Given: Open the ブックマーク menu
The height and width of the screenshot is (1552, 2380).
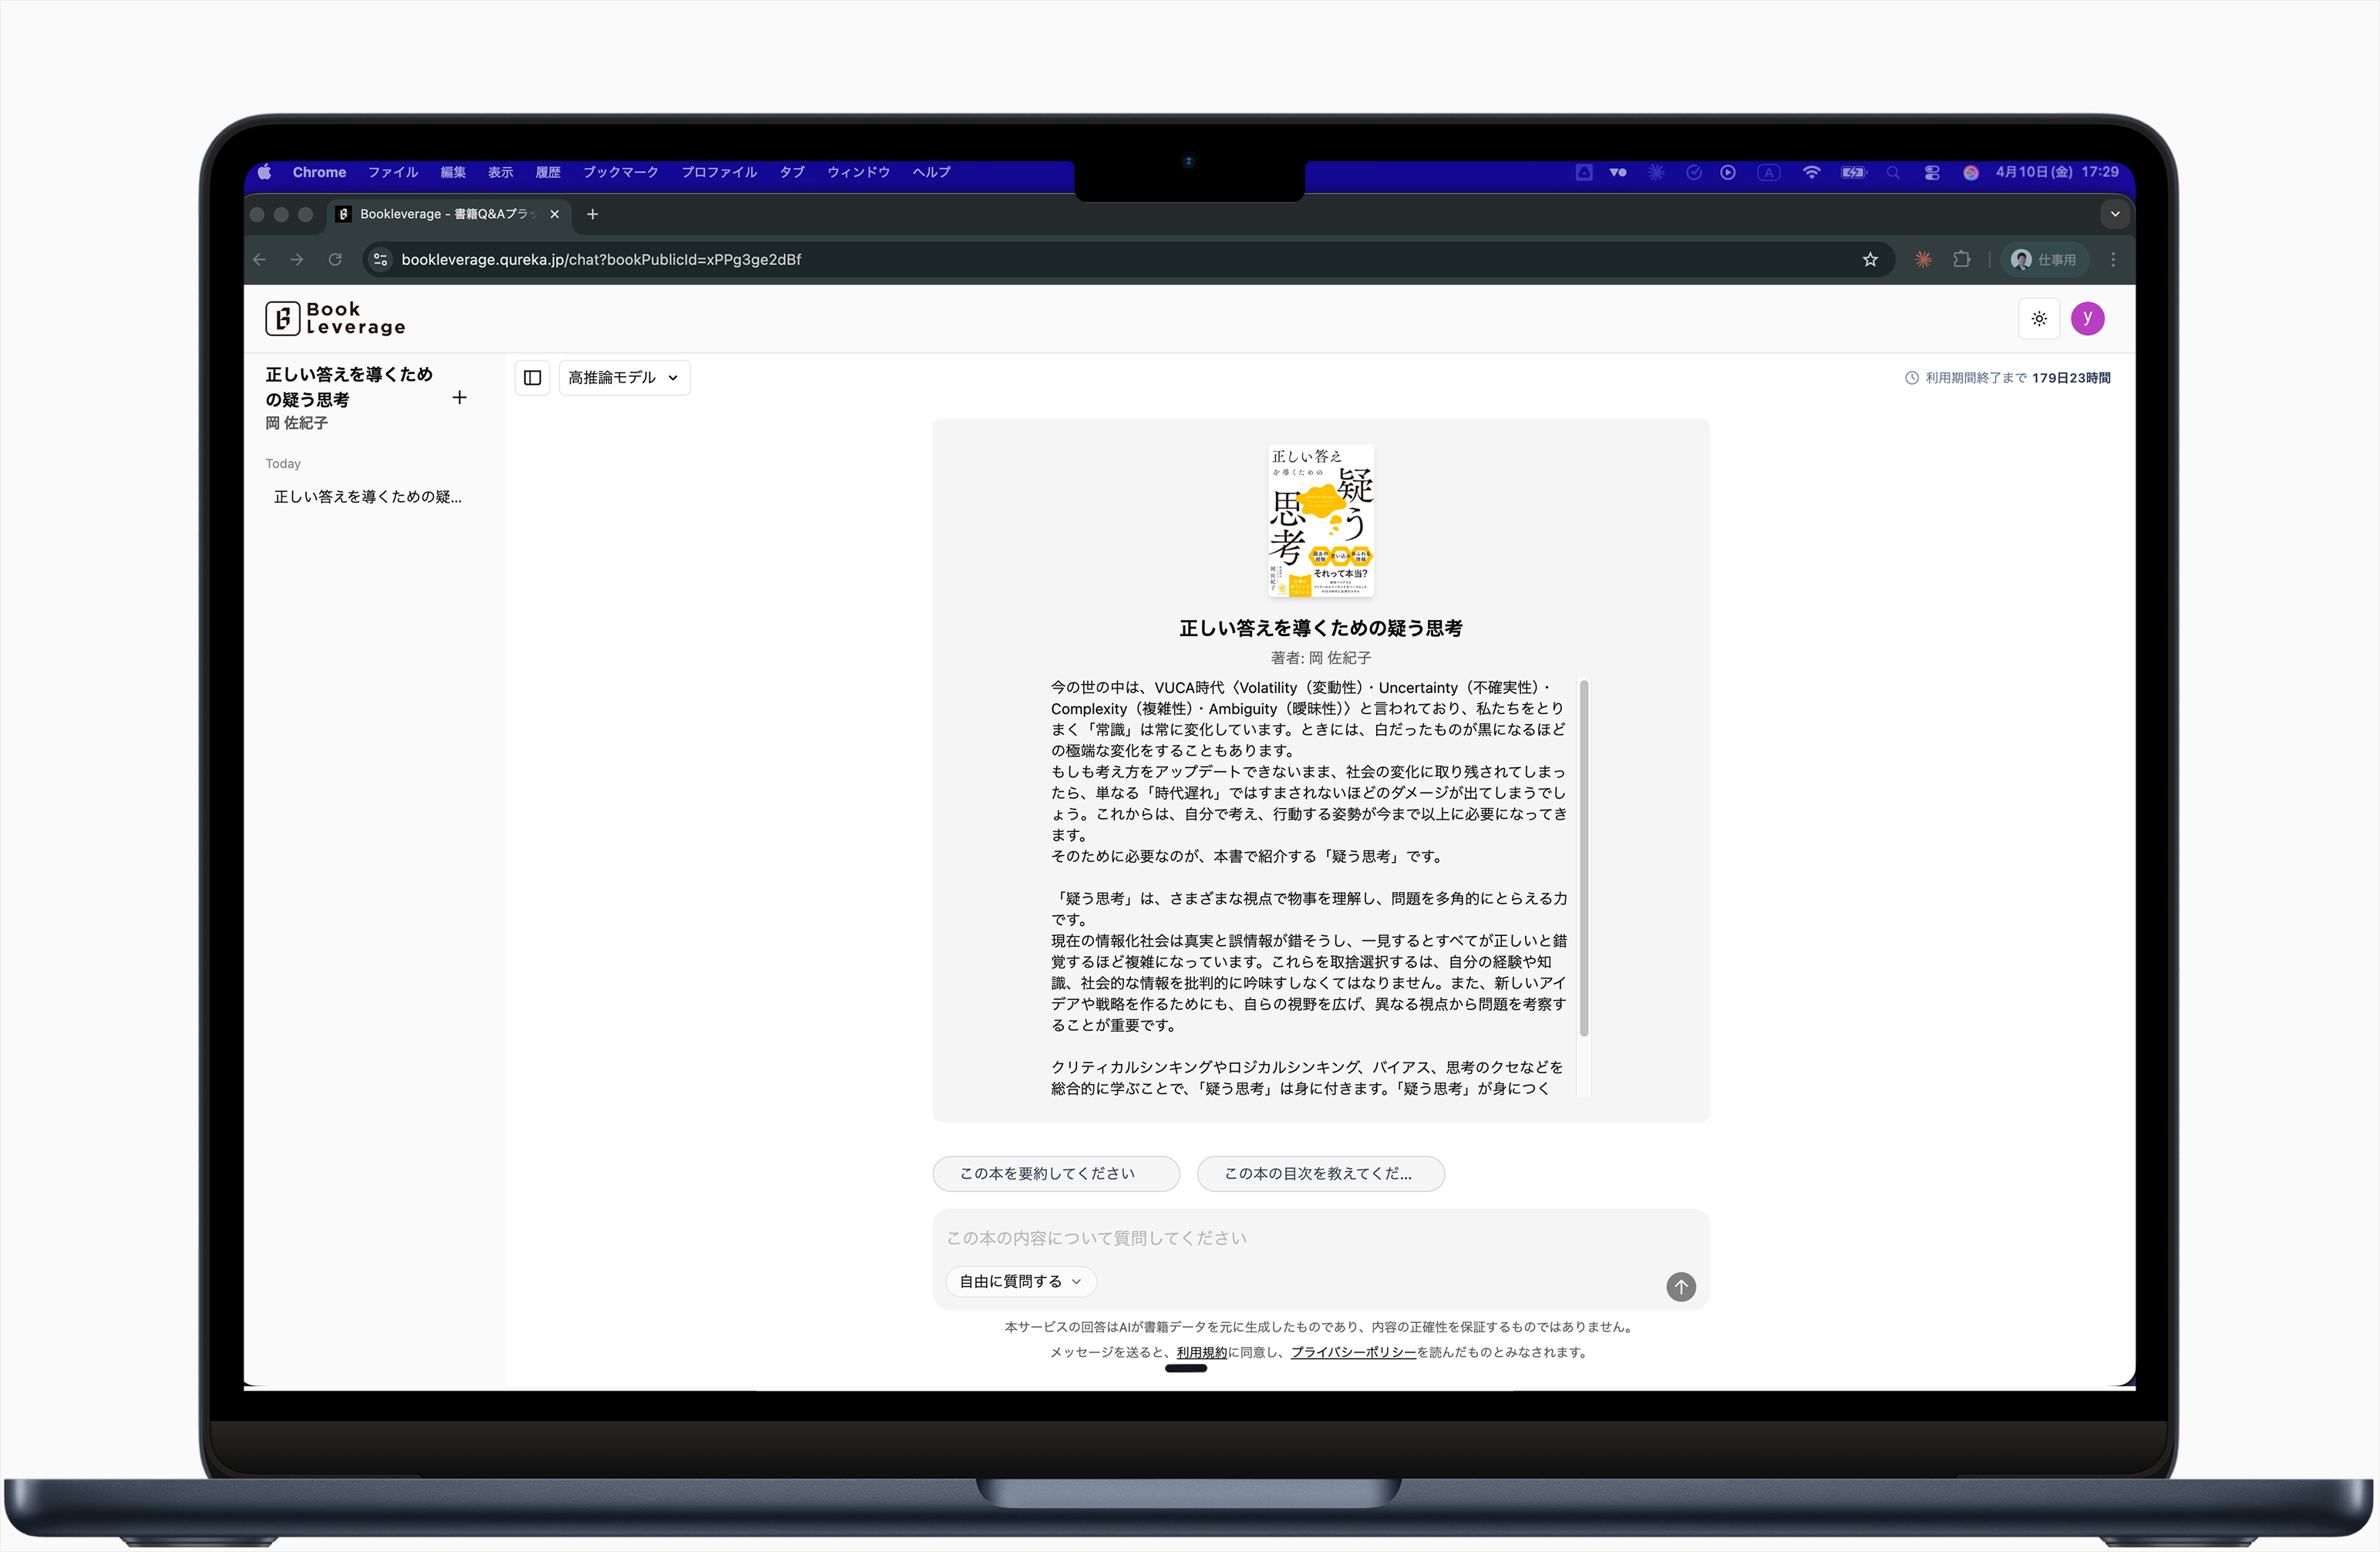Looking at the screenshot, I should pyautogui.click(x=620, y=172).
